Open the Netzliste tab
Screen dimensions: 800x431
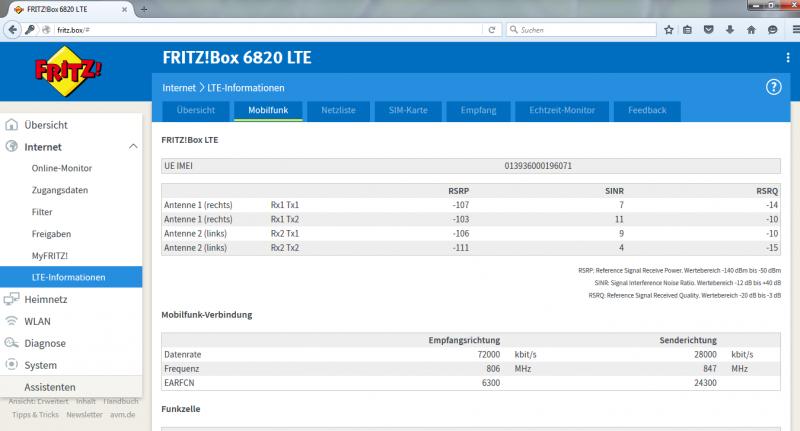point(338,111)
